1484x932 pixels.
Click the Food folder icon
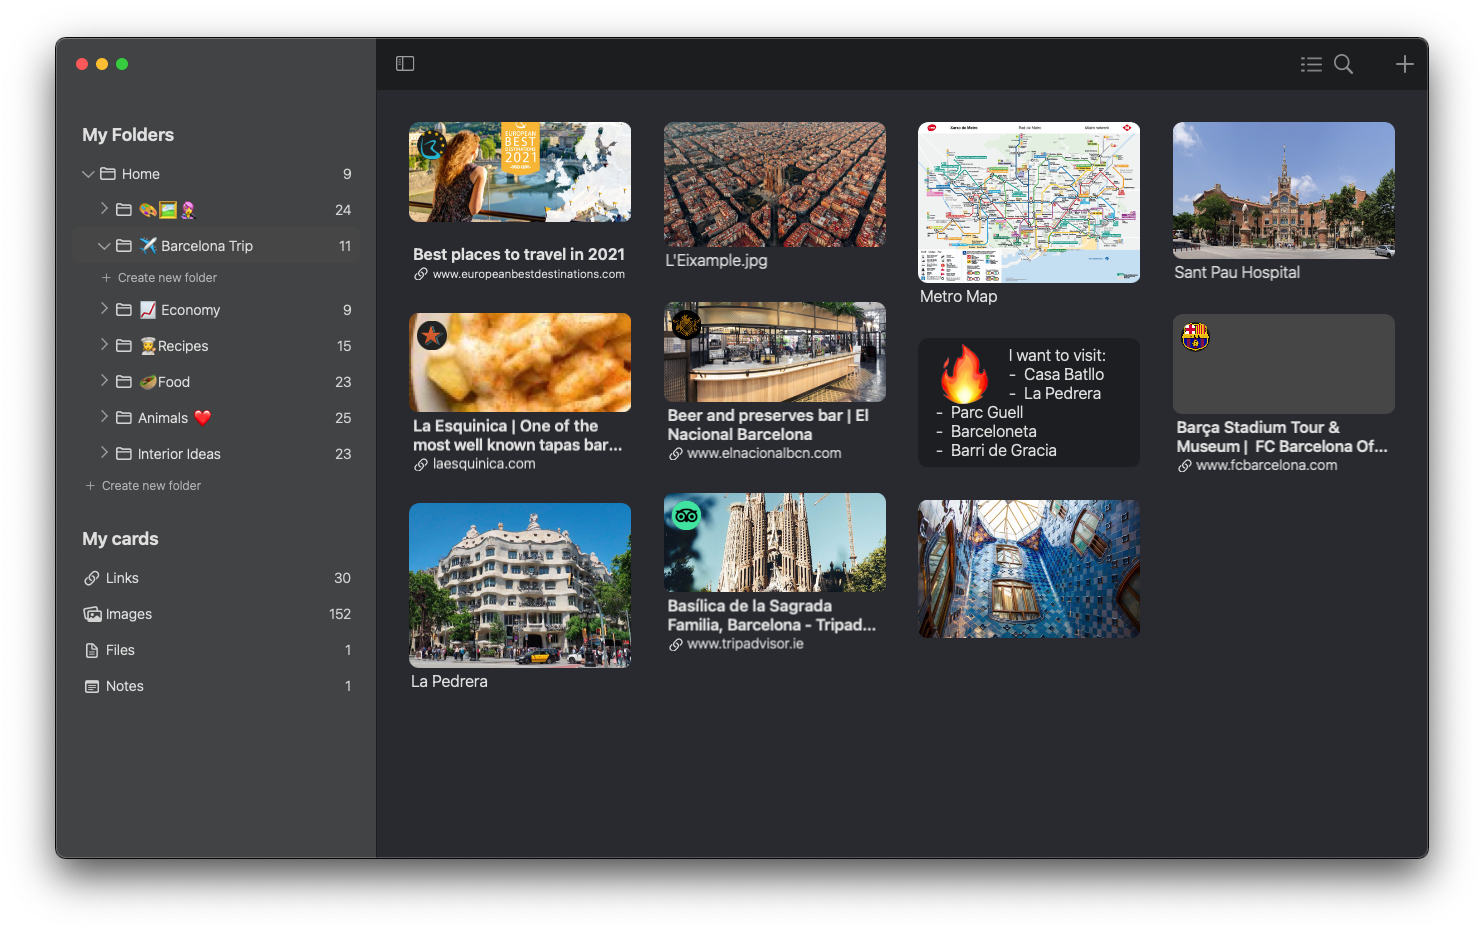[x=124, y=382]
